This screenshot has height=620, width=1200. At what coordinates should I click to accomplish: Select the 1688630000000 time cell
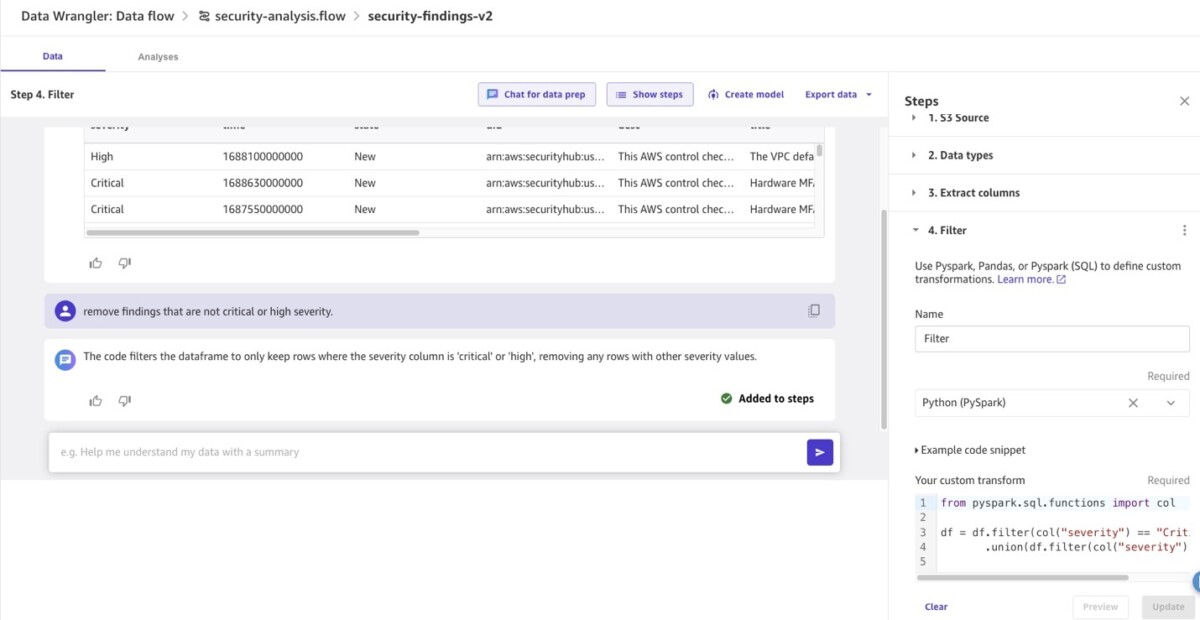pos(263,183)
